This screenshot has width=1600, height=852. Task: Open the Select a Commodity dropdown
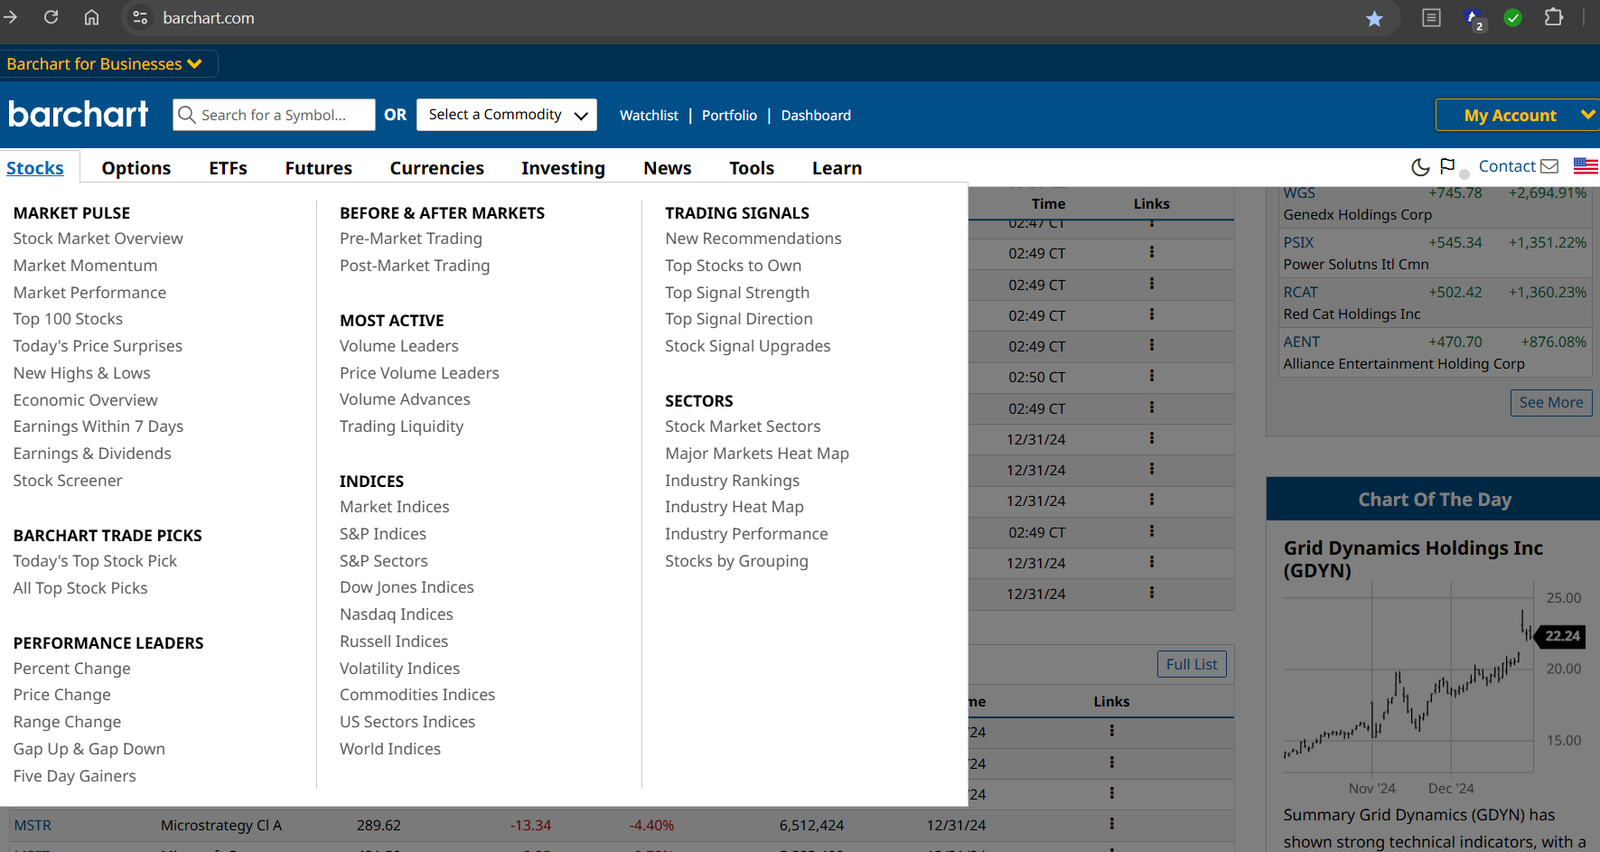507,115
